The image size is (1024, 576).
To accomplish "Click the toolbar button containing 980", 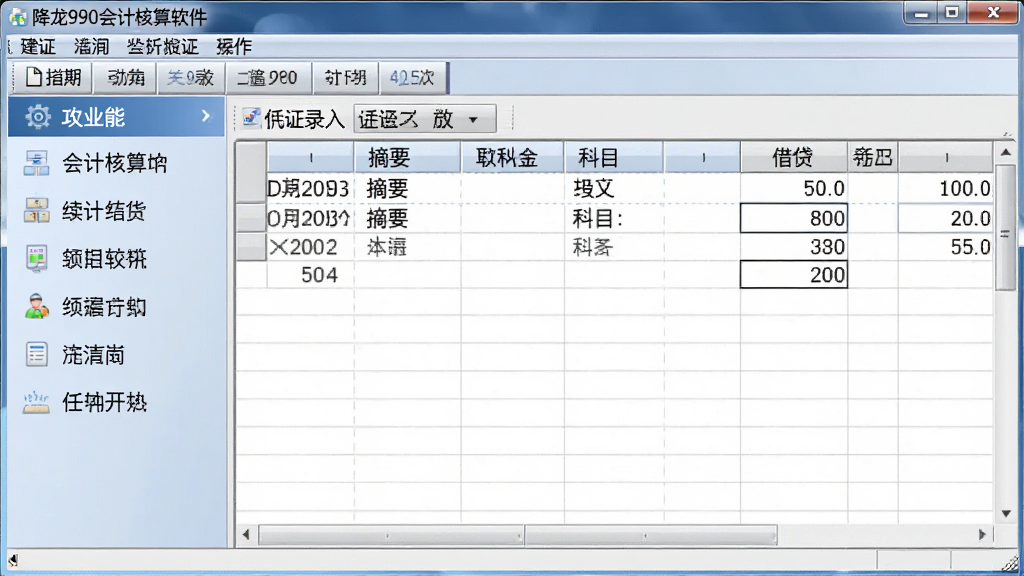I will point(268,78).
